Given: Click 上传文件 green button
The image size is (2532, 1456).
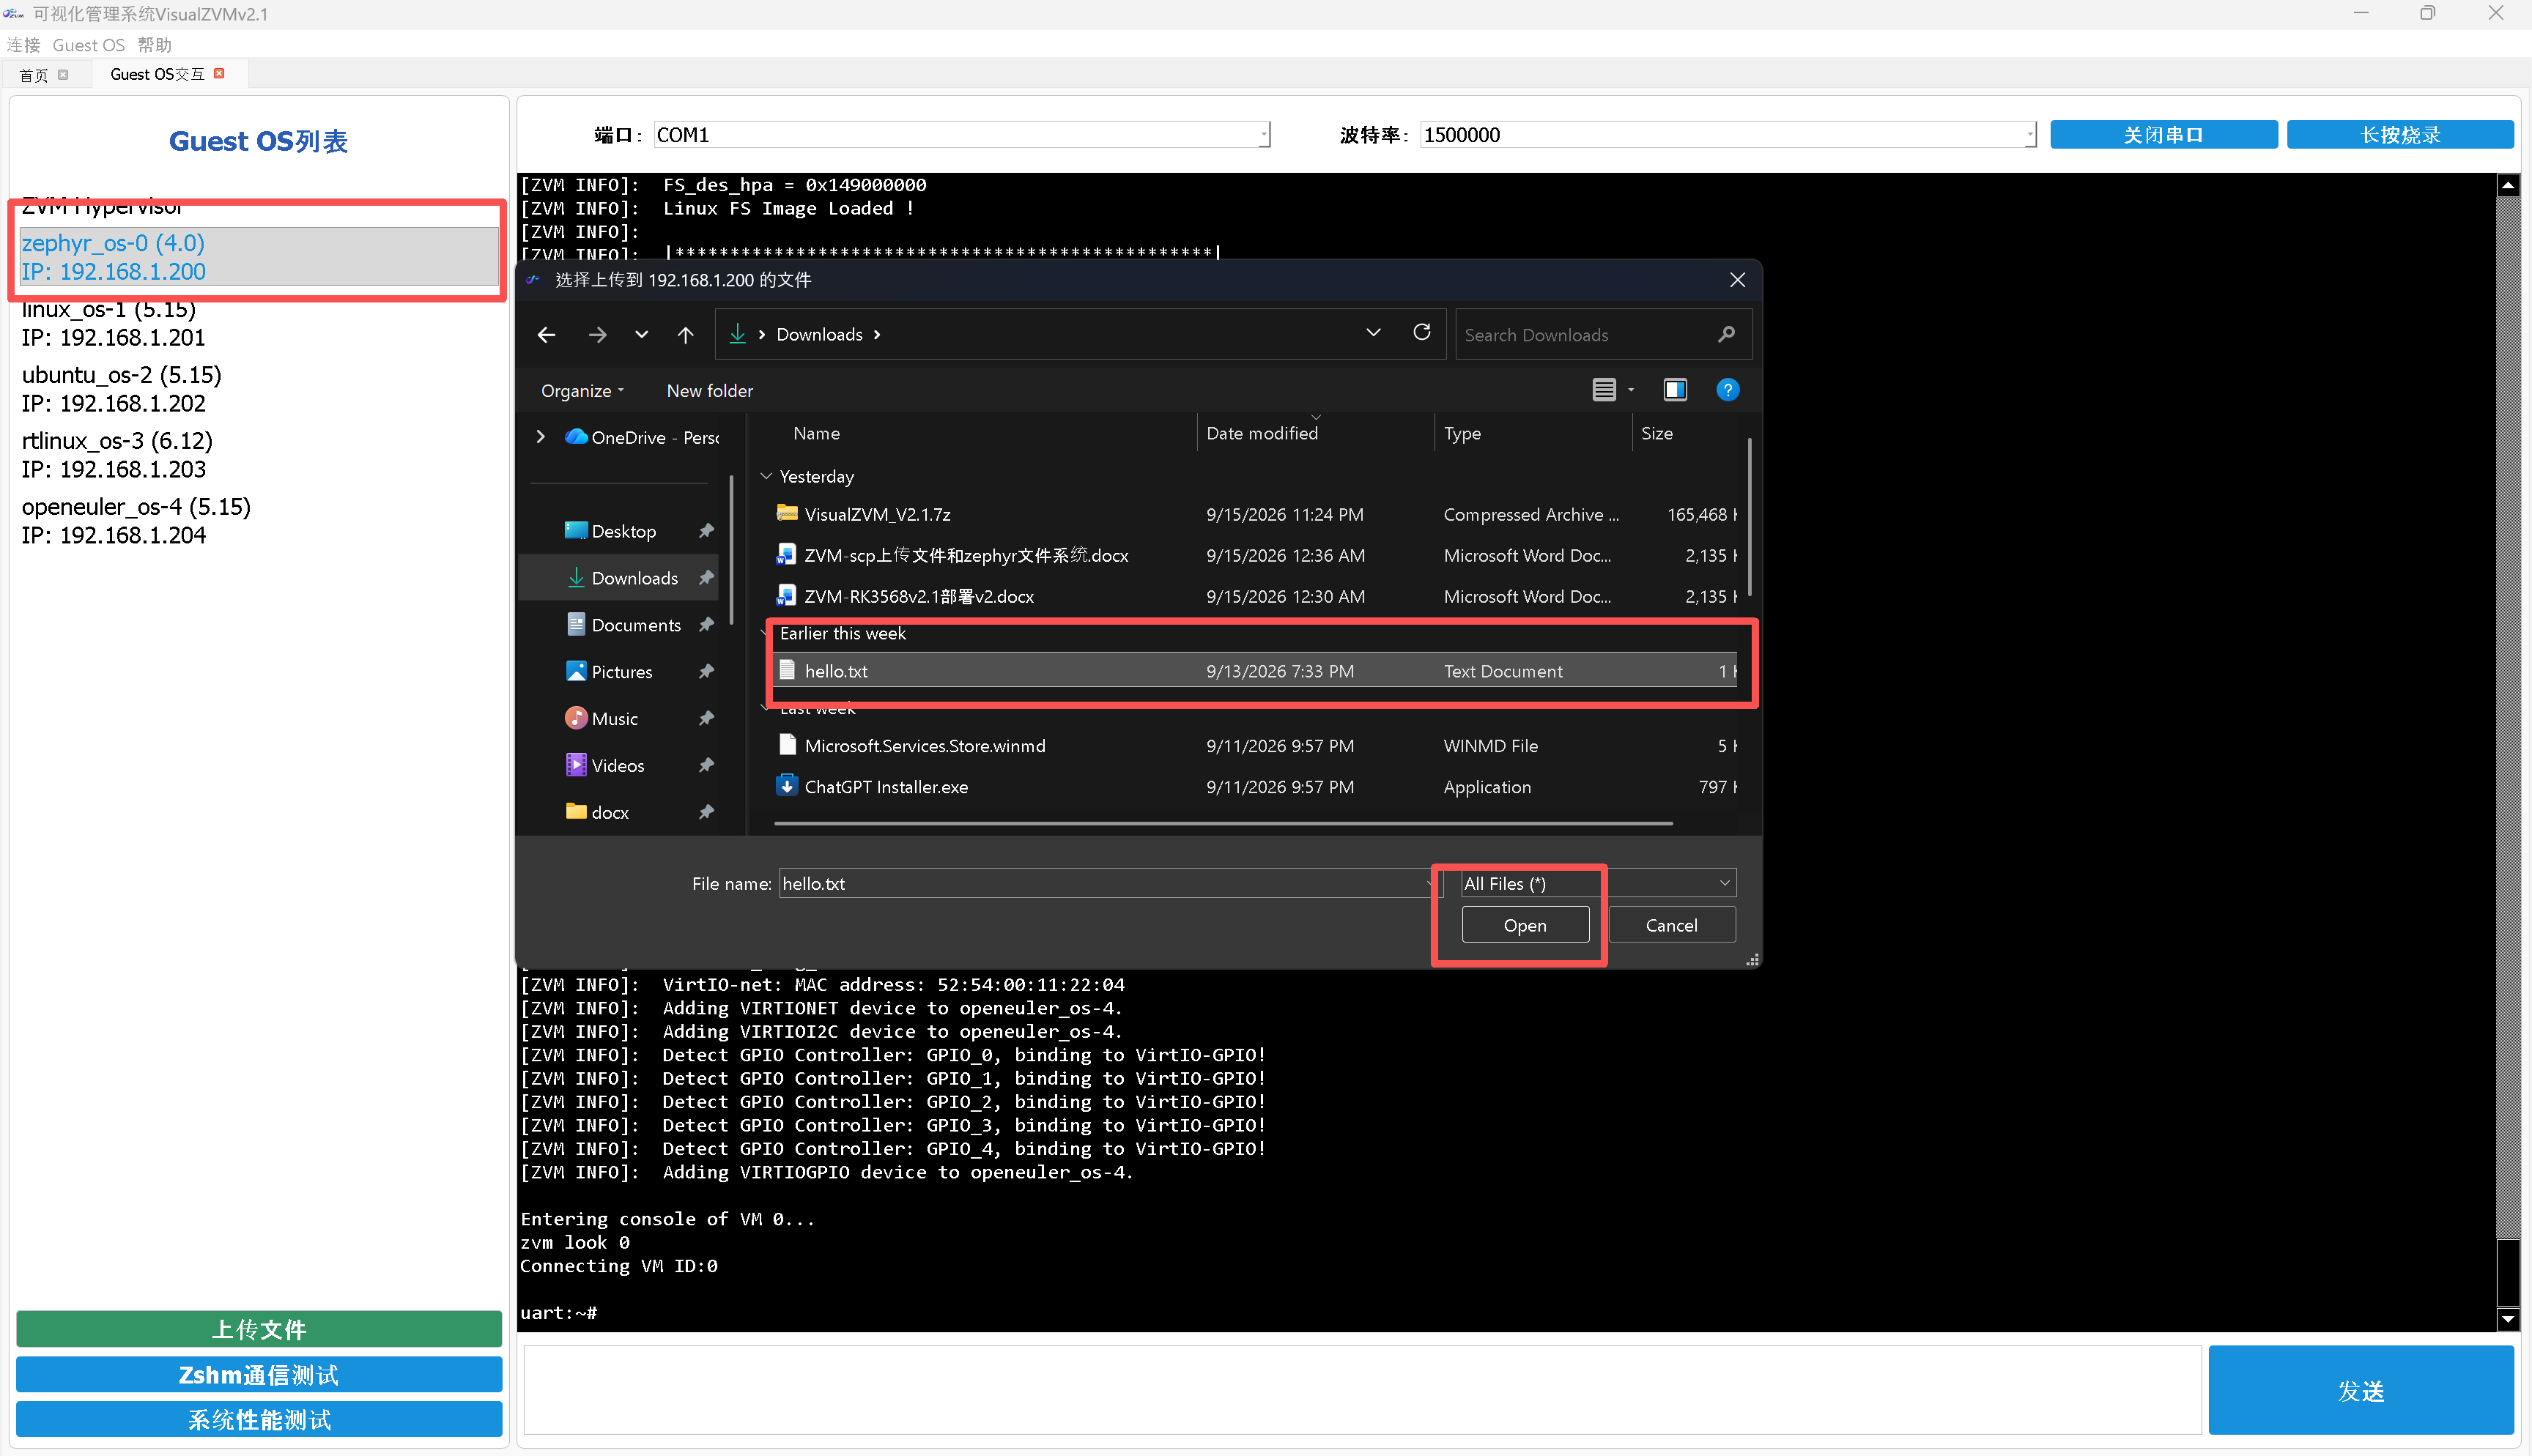Looking at the screenshot, I should [x=259, y=1329].
